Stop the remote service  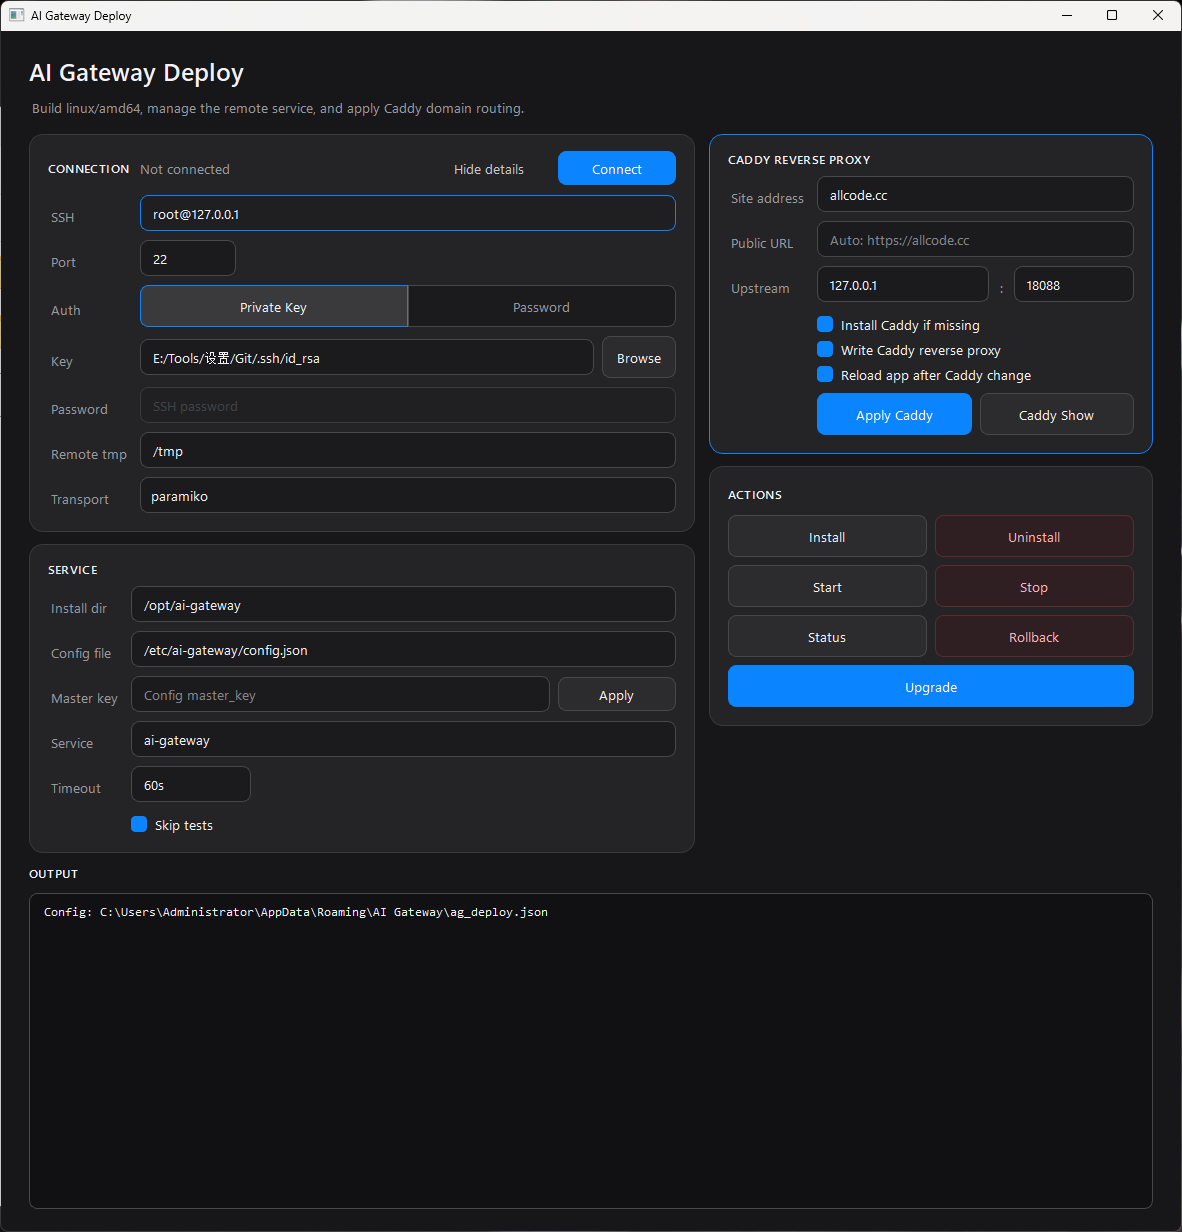pyautogui.click(x=1034, y=586)
